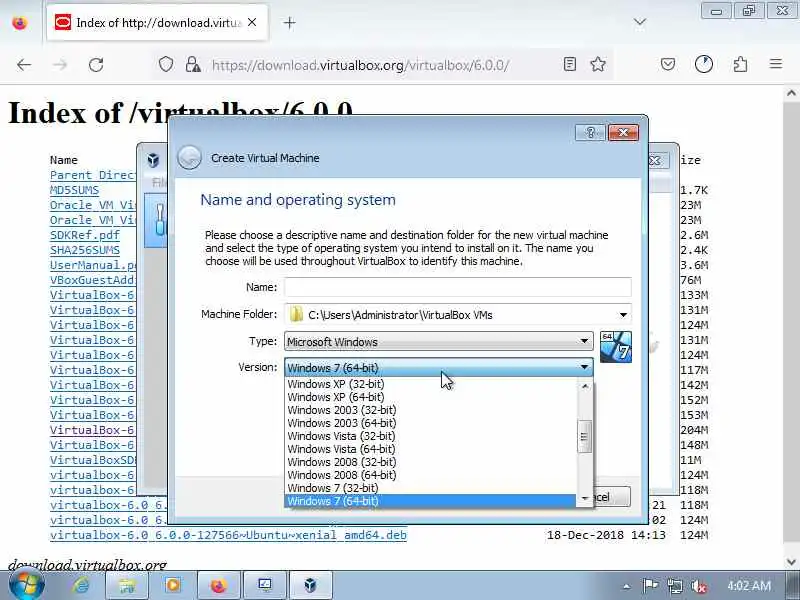Click the site padlock security icon
This screenshot has height=600, width=800.
click(x=192, y=64)
